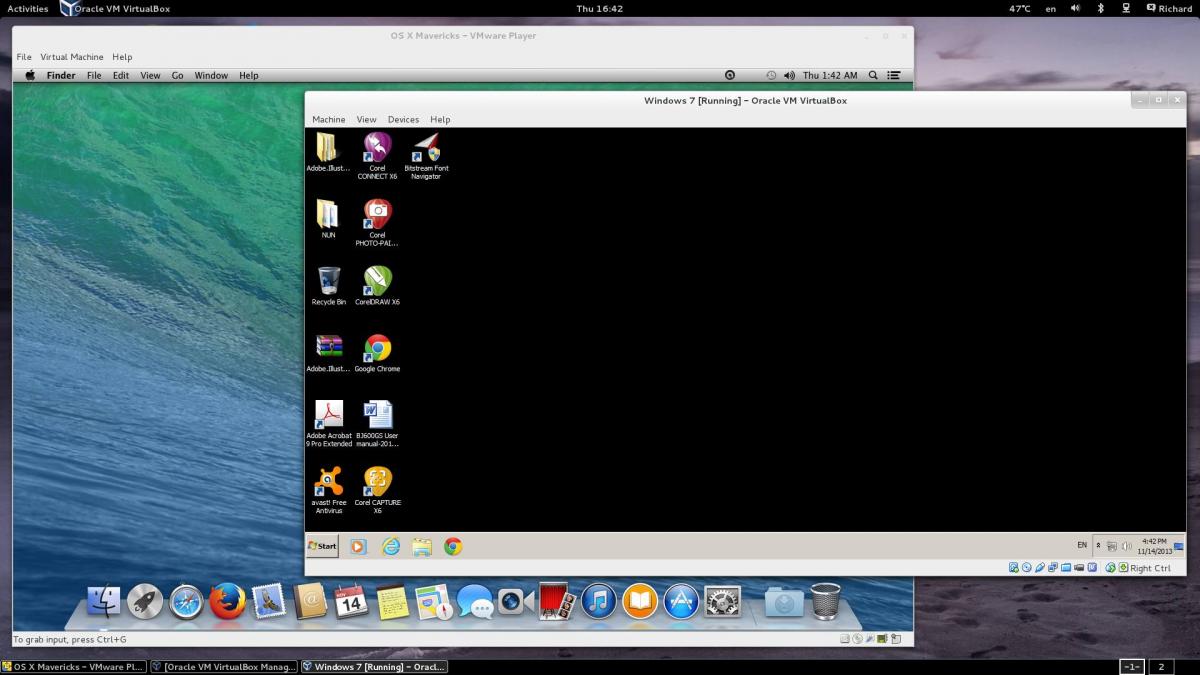The width and height of the screenshot is (1200, 675).
Task: Click the Bluetooth icon in GNOME top bar
Action: (1100, 8)
